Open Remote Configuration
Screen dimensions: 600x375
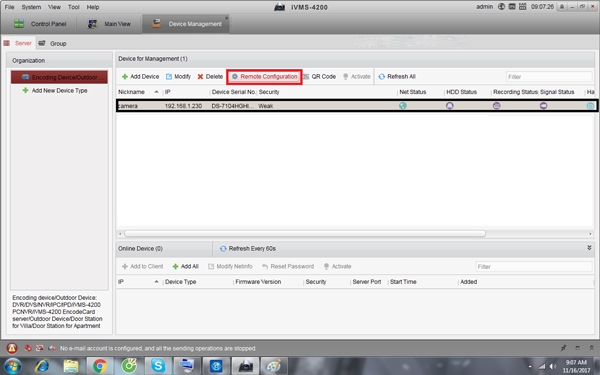[264, 77]
